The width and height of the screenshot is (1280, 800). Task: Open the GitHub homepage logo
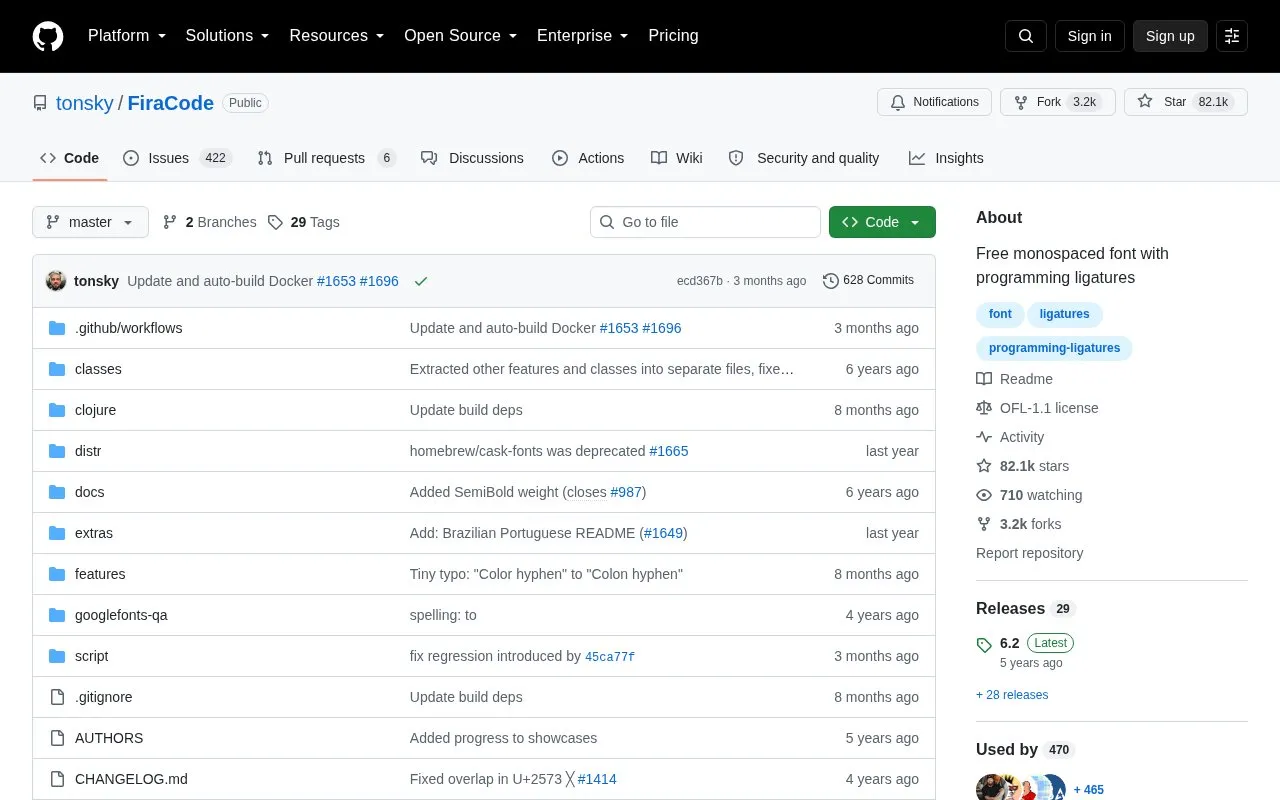[x=48, y=36]
